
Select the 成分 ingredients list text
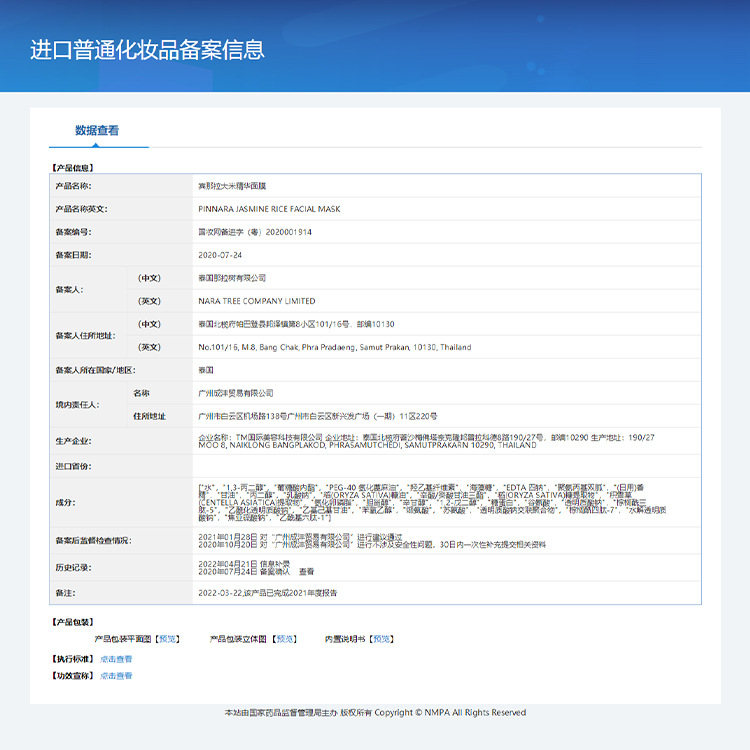[432, 502]
